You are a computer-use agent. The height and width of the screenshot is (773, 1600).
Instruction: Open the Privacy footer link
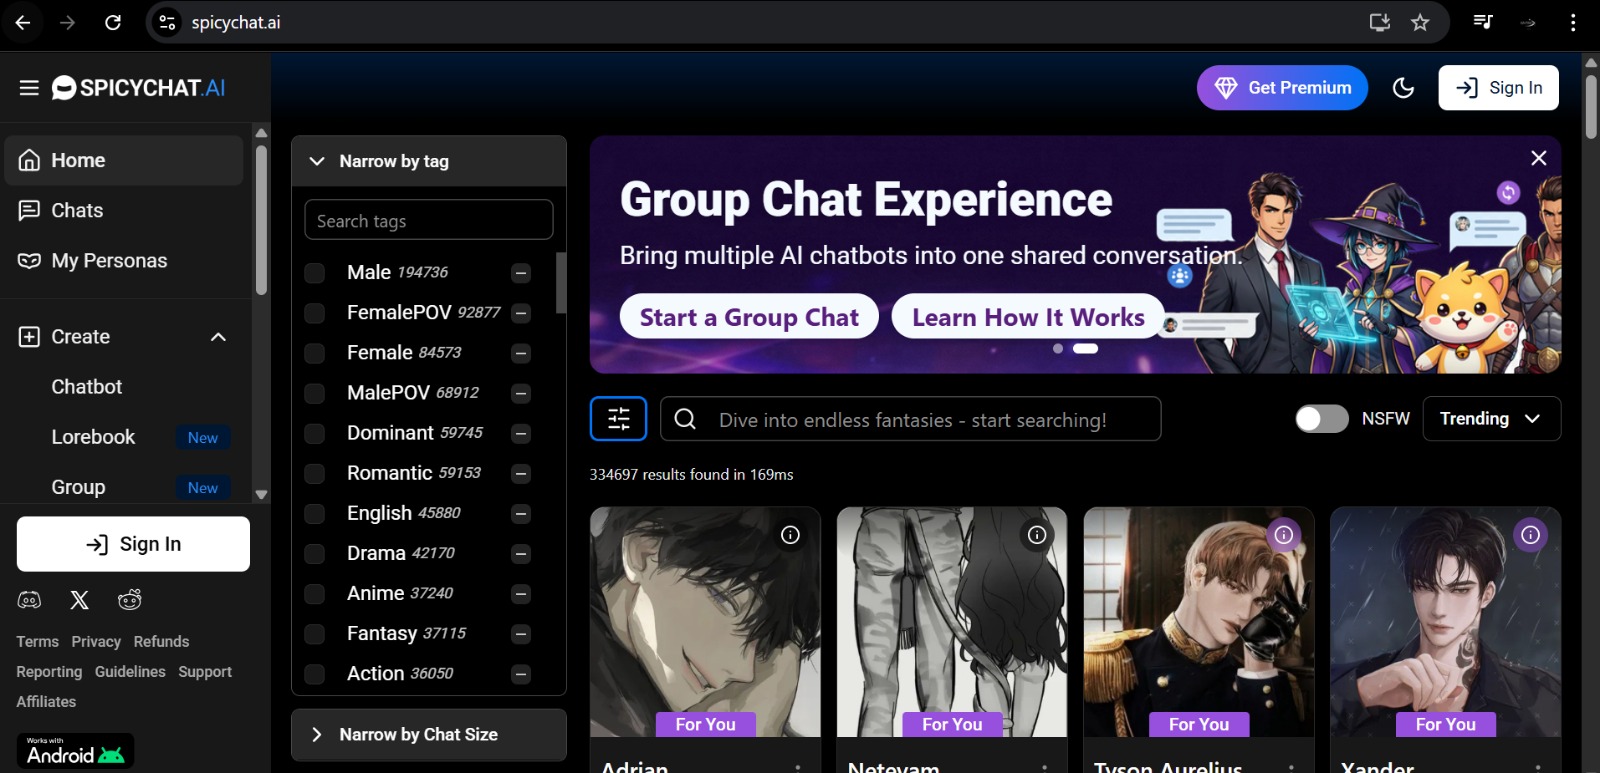pyautogui.click(x=96, y=642)
